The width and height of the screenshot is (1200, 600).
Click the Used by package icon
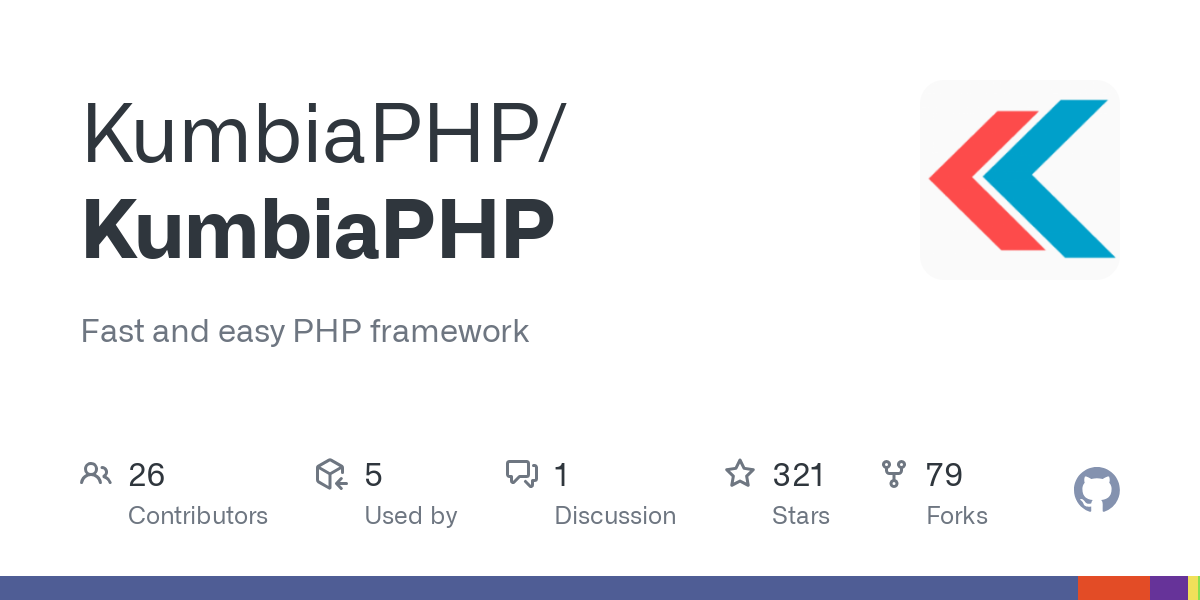pos(331,474)
